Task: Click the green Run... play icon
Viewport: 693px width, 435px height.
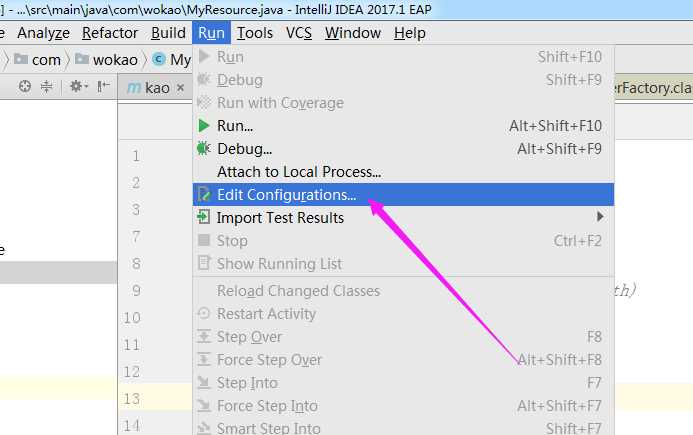Action: click(204, 126)
